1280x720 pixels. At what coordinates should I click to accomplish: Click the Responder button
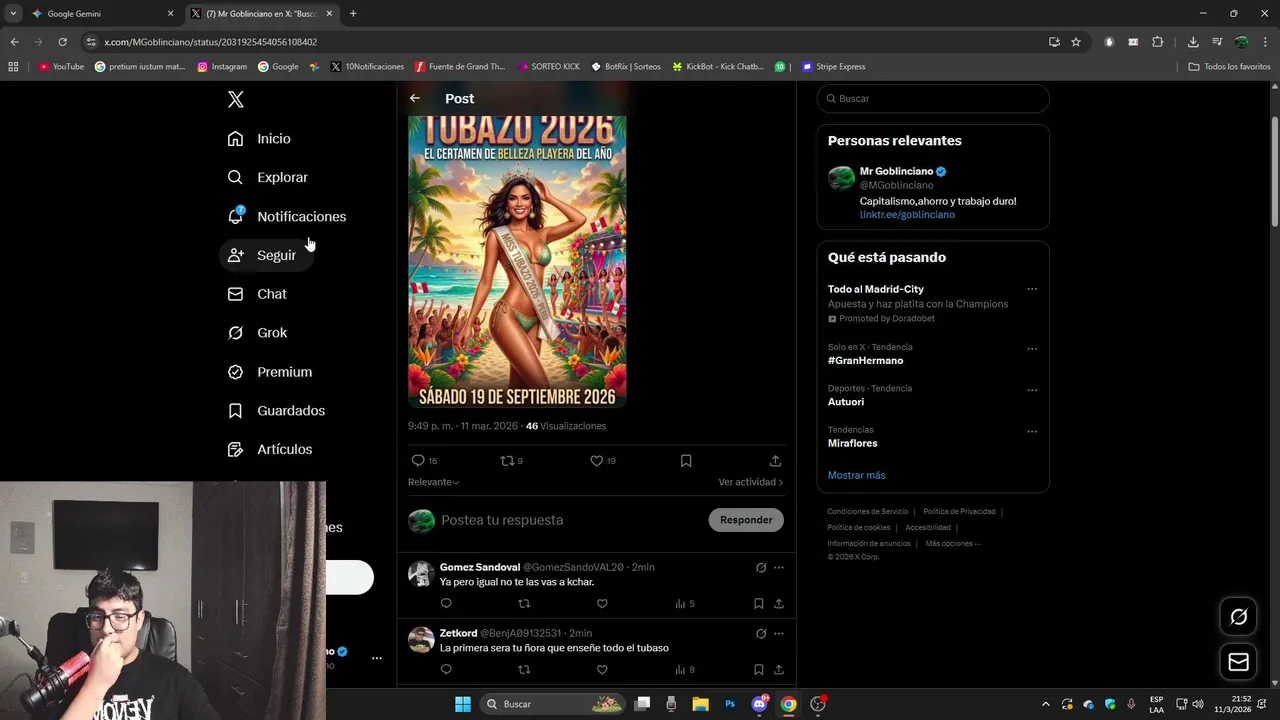point(746,520)
